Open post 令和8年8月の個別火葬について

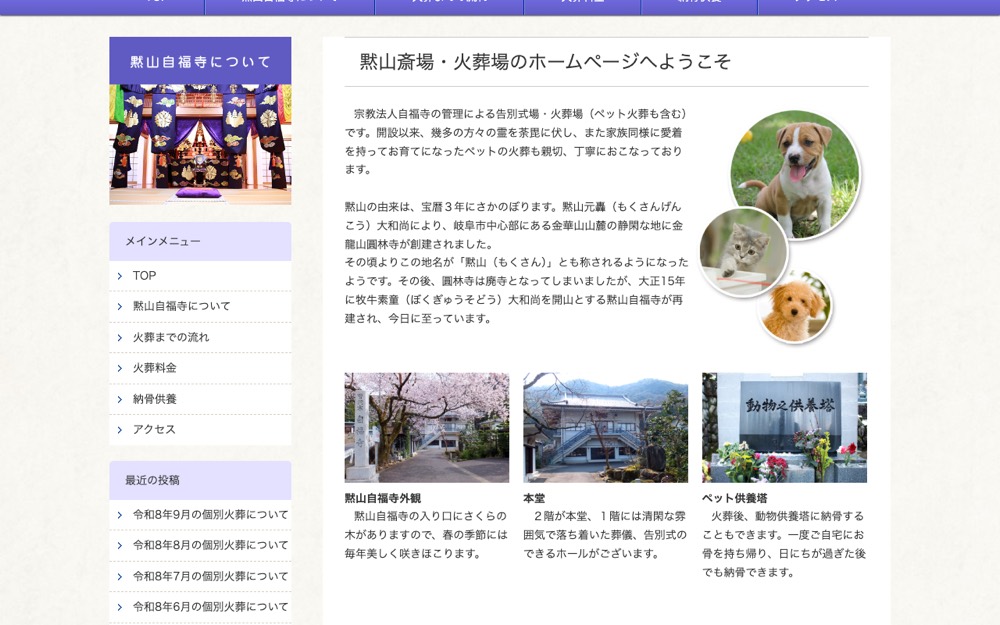[210, 545]
